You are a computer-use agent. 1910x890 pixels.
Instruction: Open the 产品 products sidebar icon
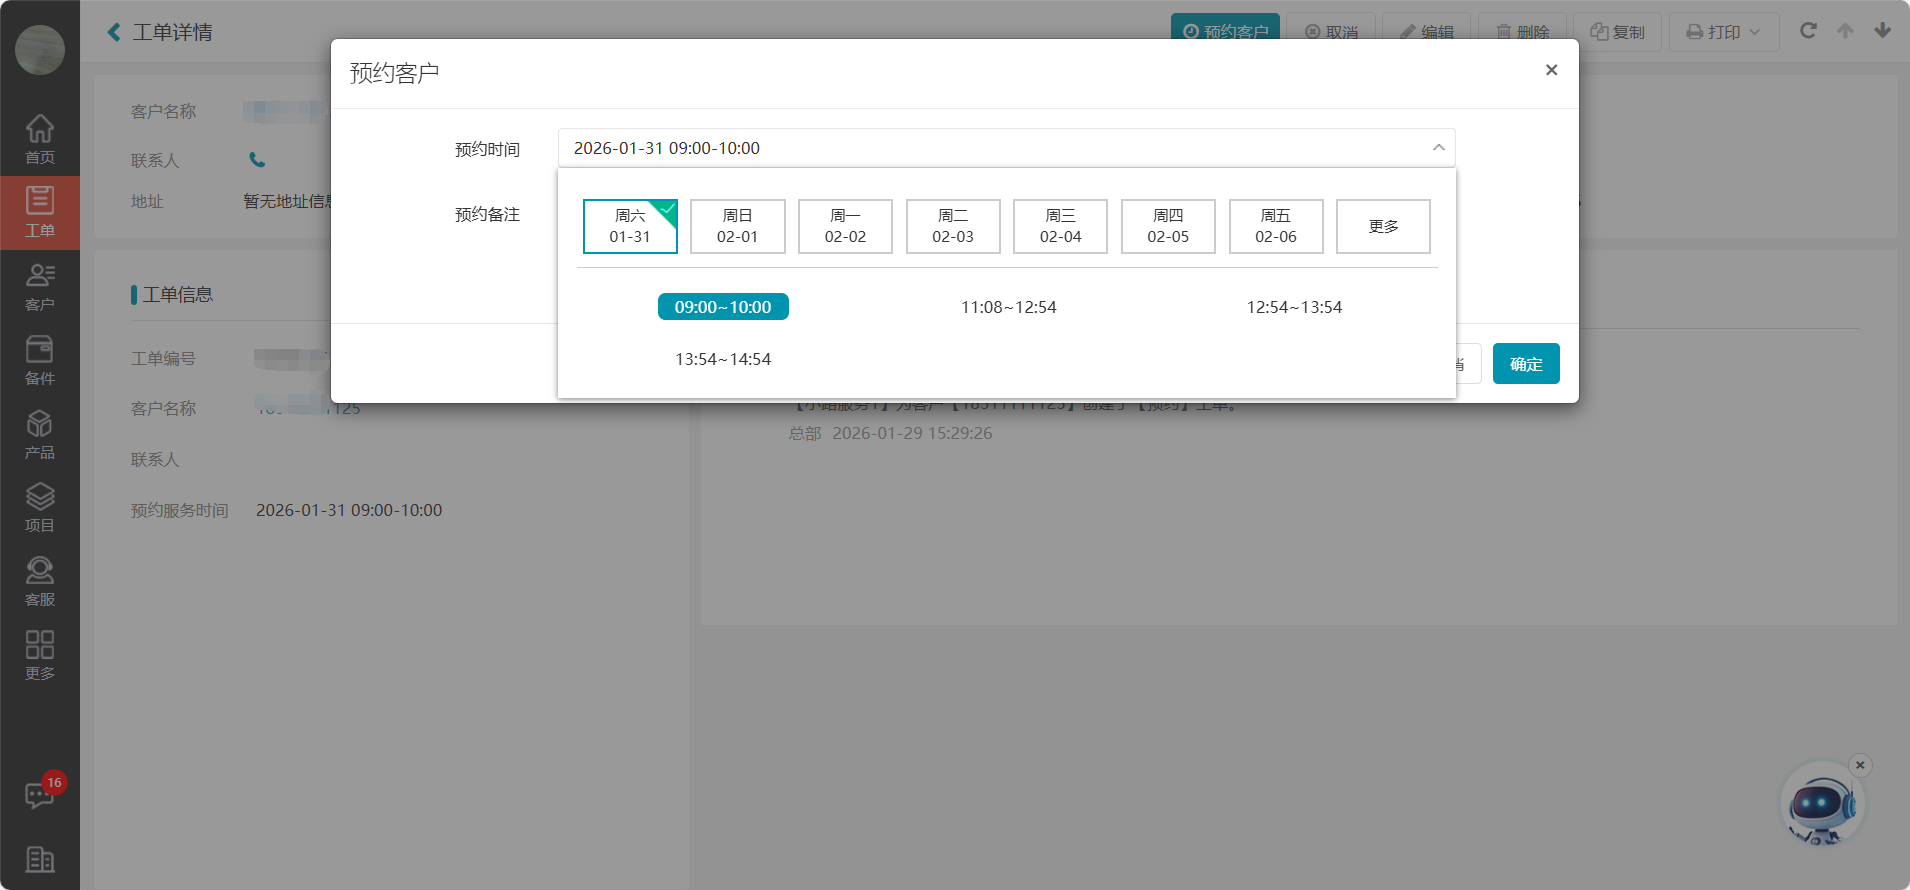click(39, 434)
